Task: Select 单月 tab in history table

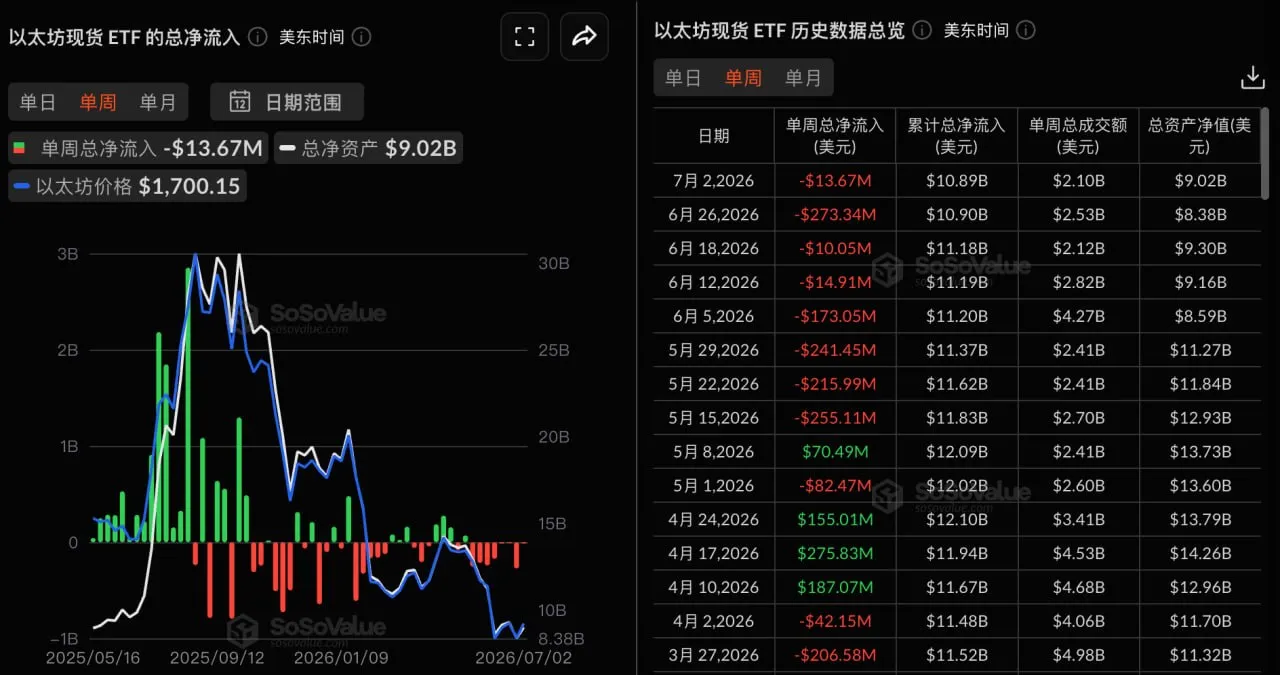Action: (803, 78)
